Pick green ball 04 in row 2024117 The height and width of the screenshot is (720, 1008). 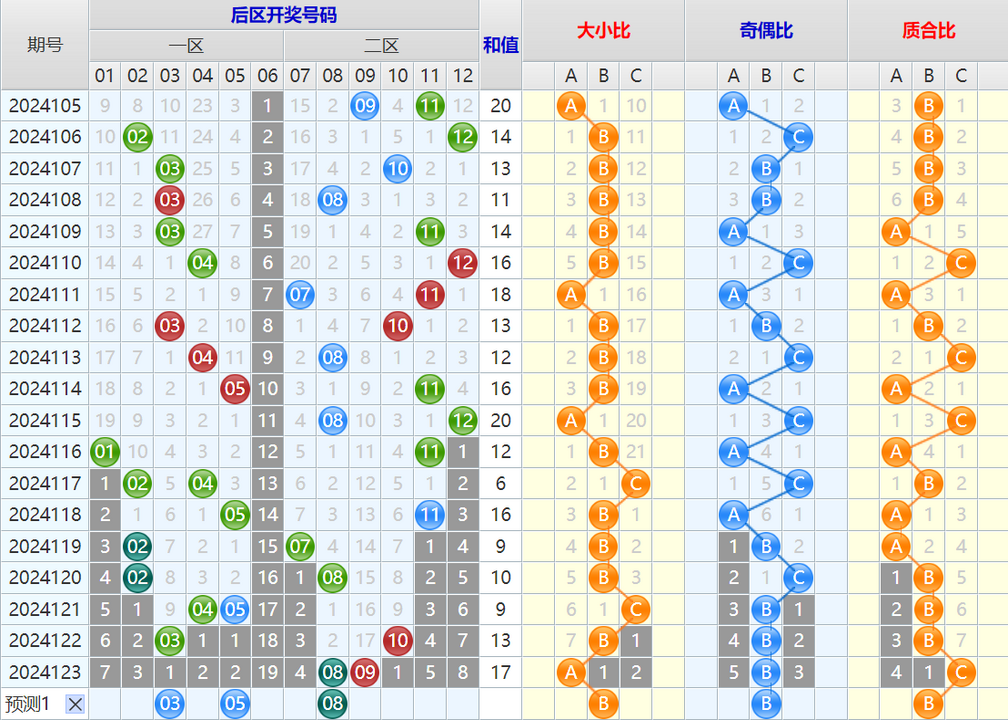pos(202,483)
